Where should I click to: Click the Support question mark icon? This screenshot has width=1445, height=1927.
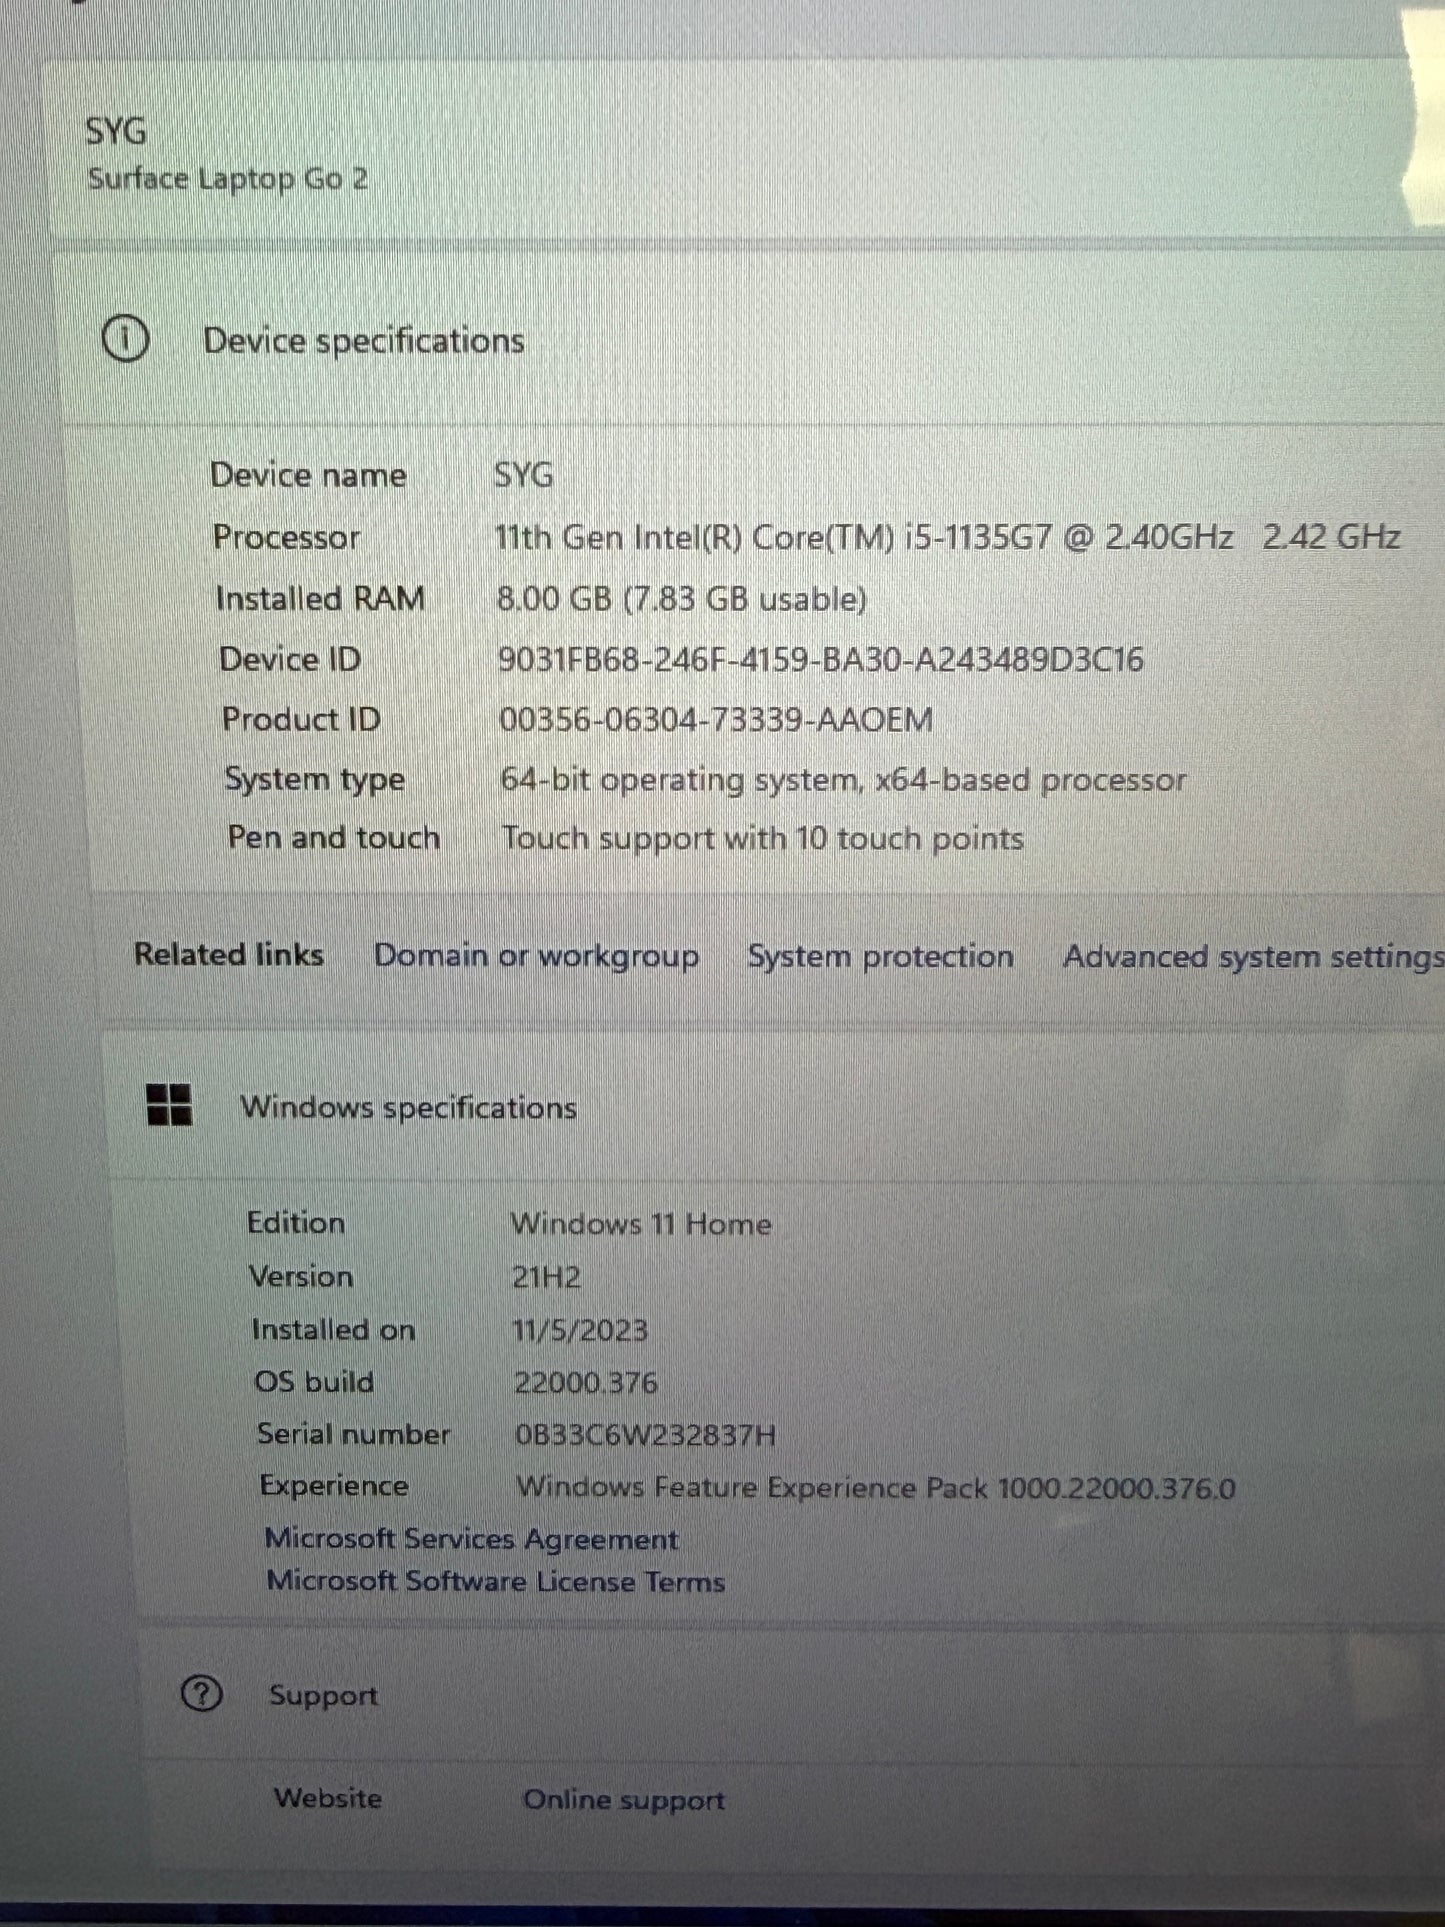pos(202,1694)
